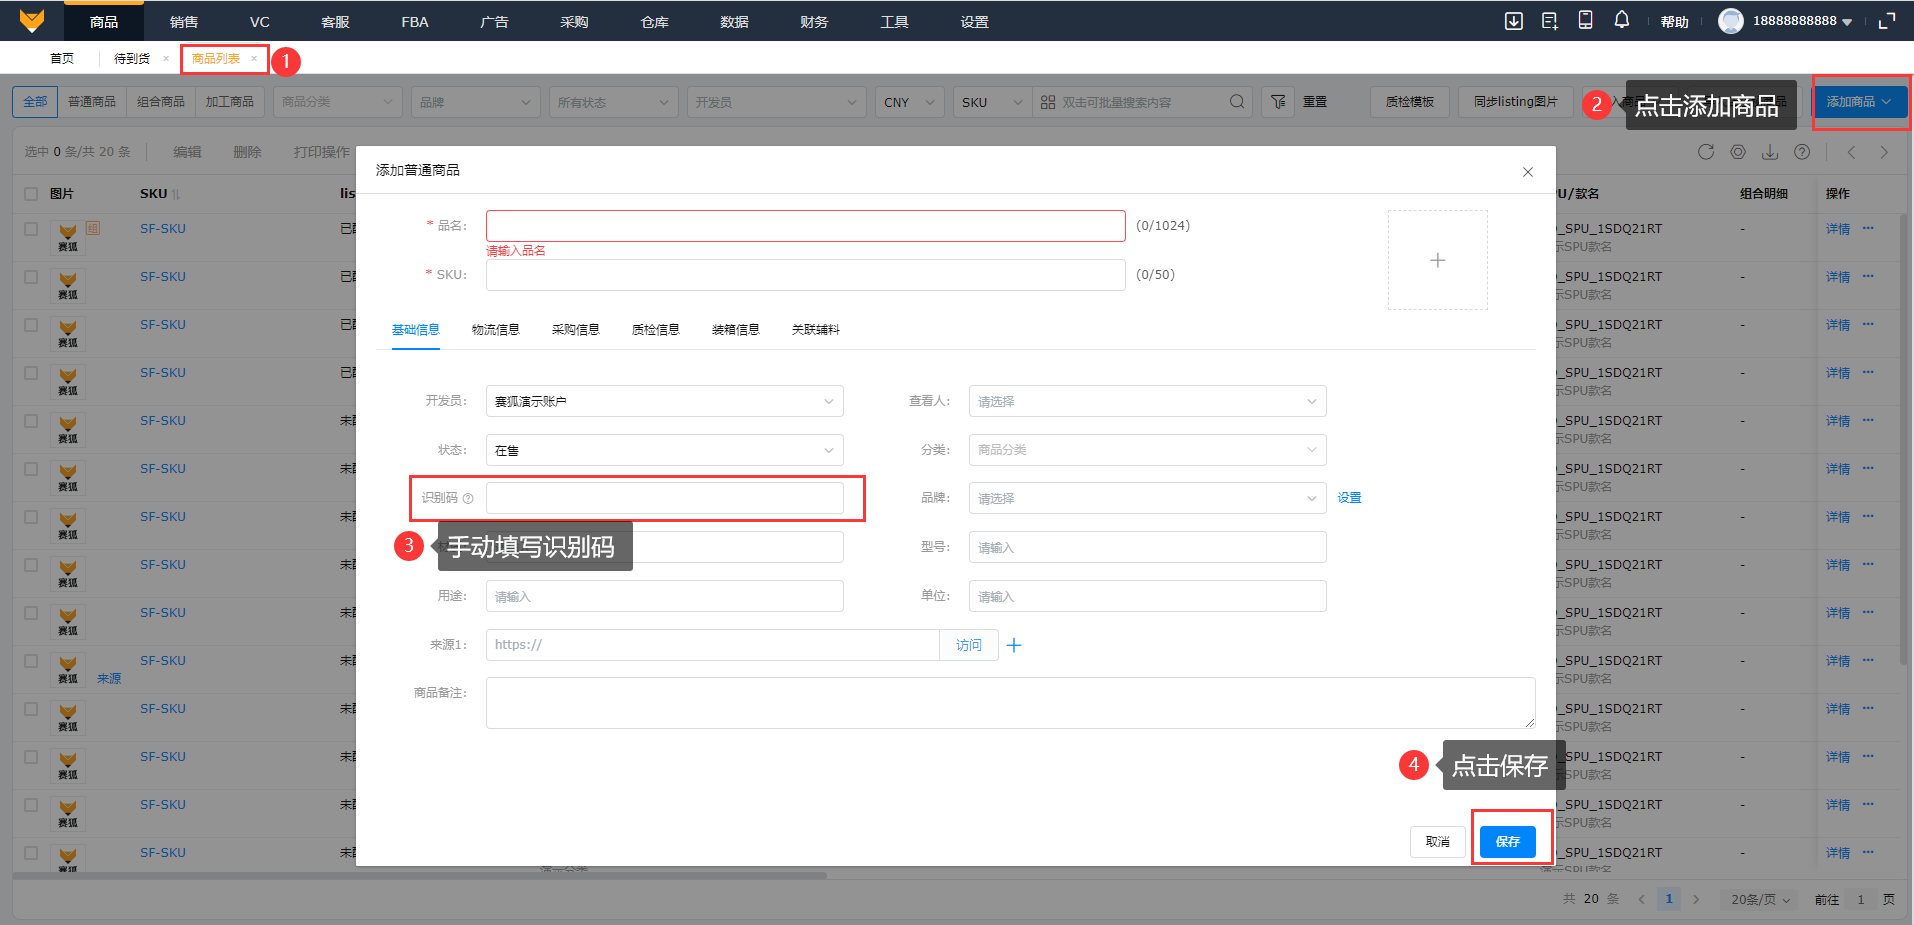Select the third product row checkbox
The height and width of the screenshot is (925, 1914).
pyautogui.click(x=31, y=325)
